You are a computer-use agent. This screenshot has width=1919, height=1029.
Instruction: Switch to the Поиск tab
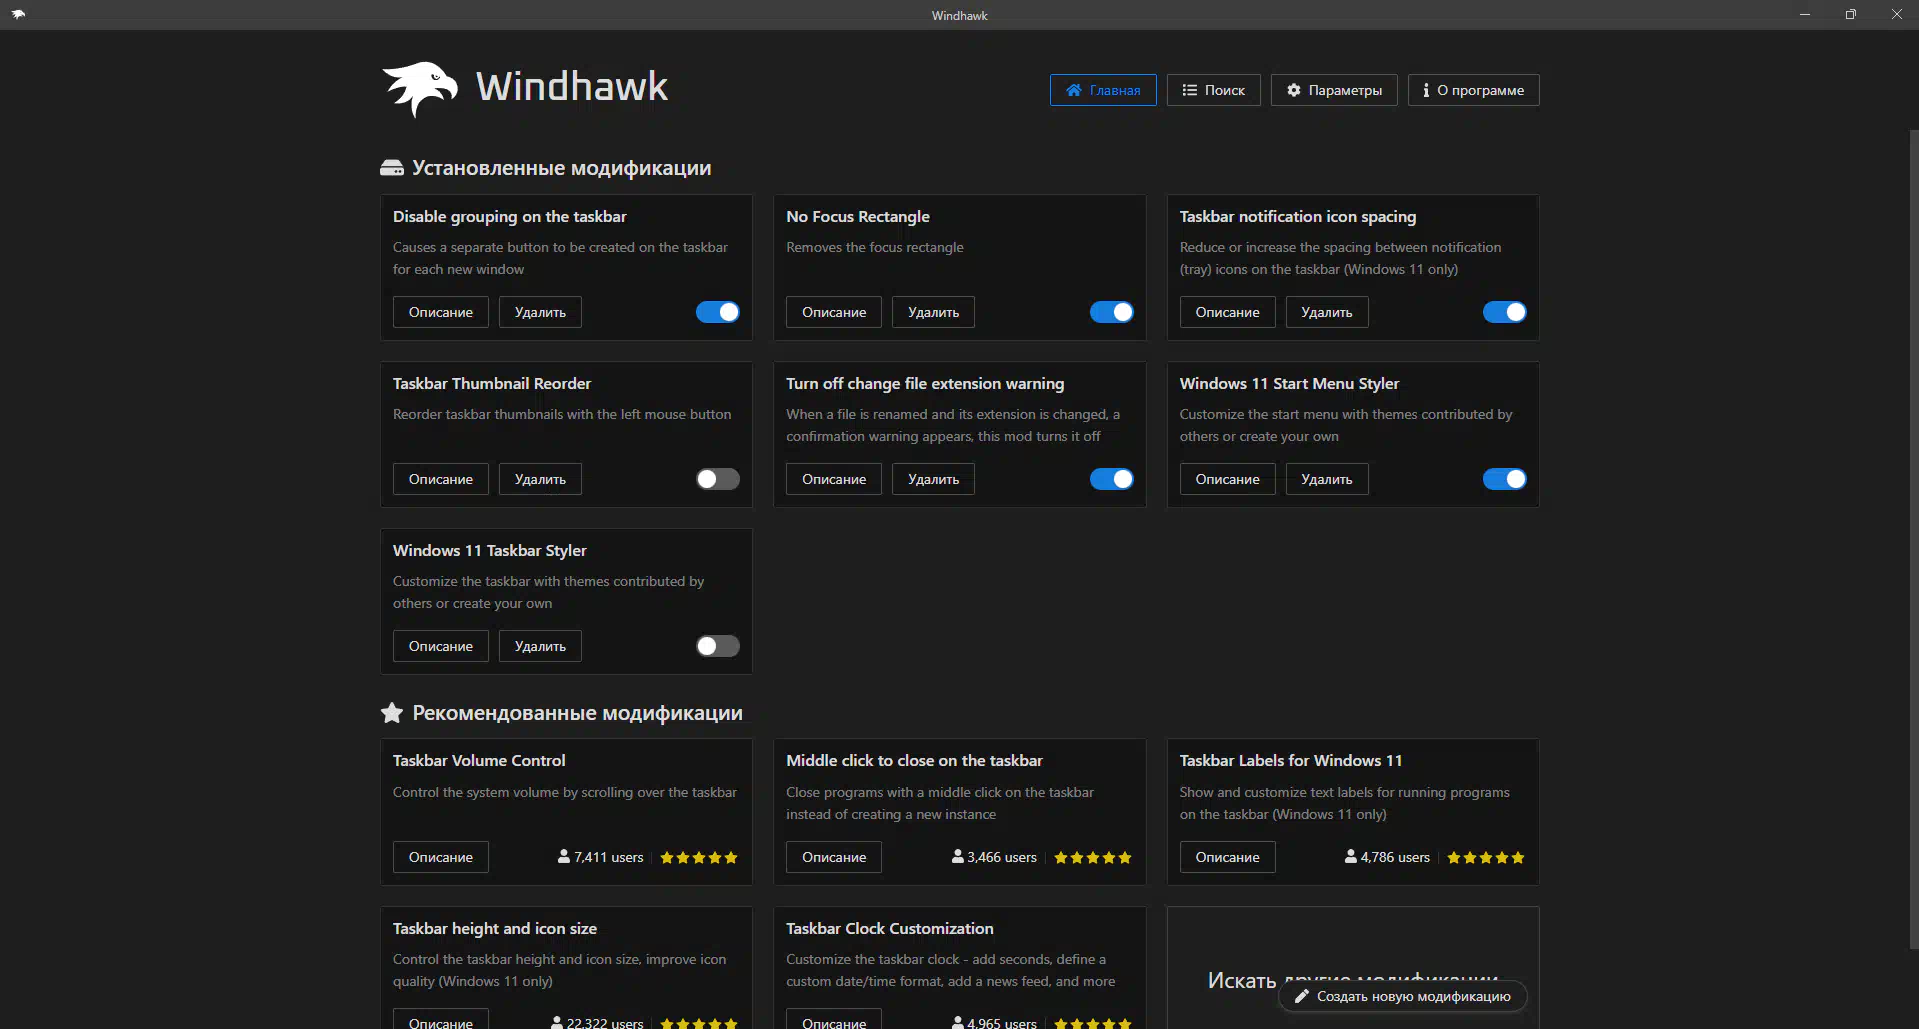(1213, 90)
